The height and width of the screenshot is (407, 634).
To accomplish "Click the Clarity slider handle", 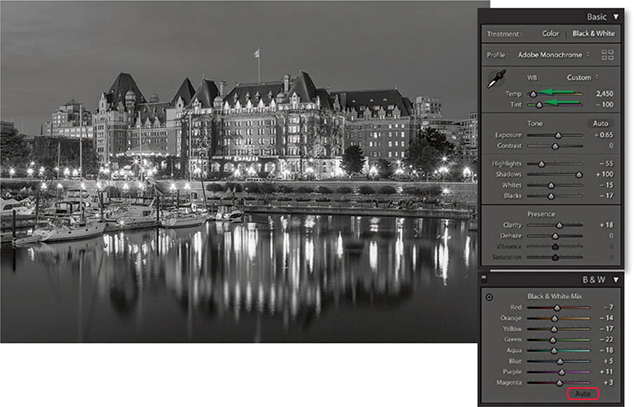I will pyautogui.click(x=560, y=226).
